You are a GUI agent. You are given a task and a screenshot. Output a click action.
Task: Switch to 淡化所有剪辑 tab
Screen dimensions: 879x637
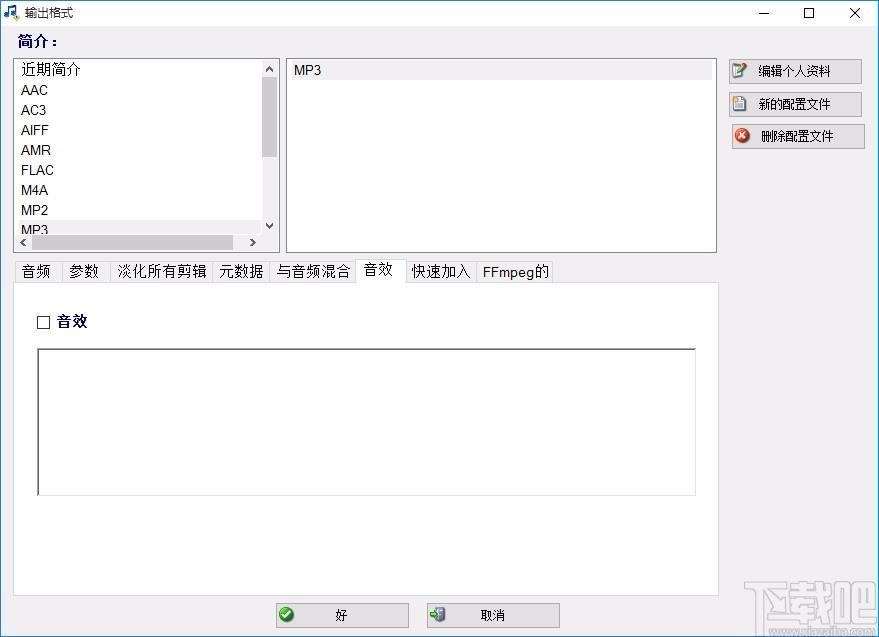pos(161,272)
